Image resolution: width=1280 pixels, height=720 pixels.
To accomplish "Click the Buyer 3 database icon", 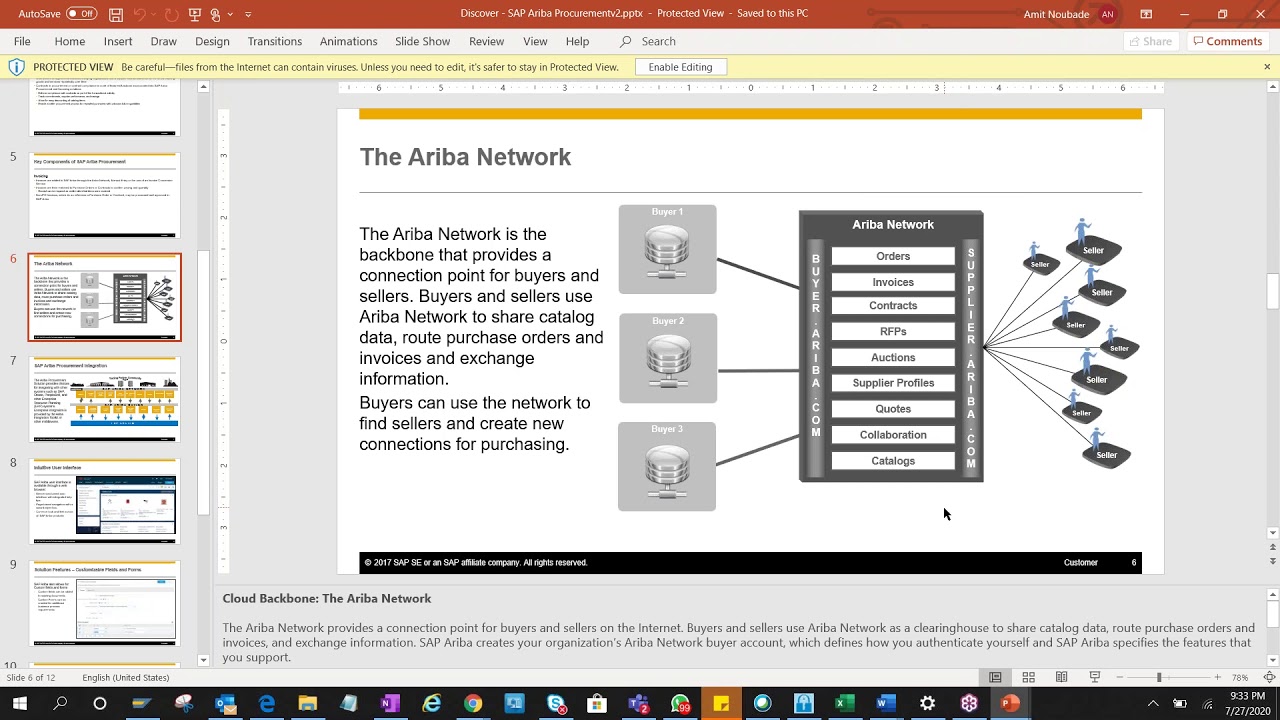I will 667,472.
